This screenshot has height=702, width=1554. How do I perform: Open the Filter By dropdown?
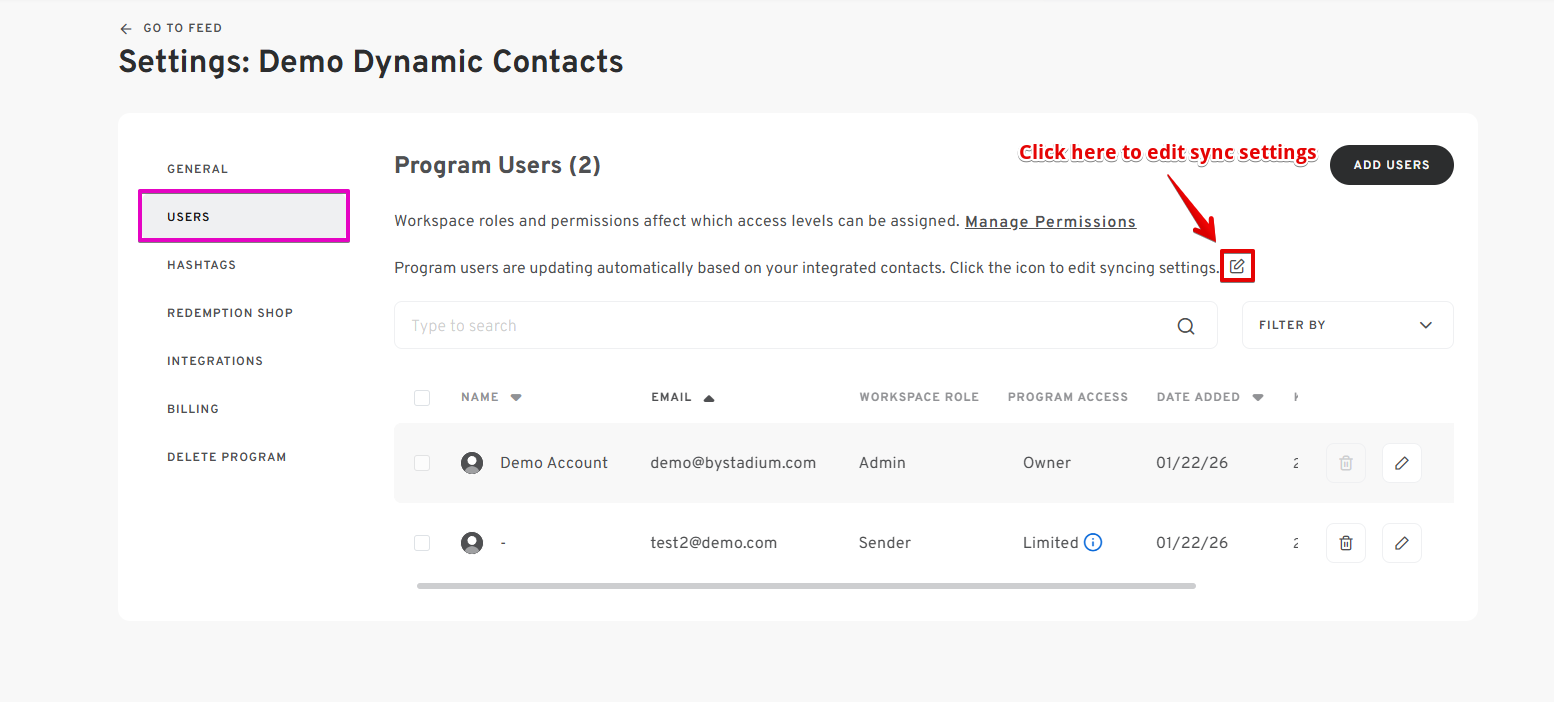(1347, 325)
